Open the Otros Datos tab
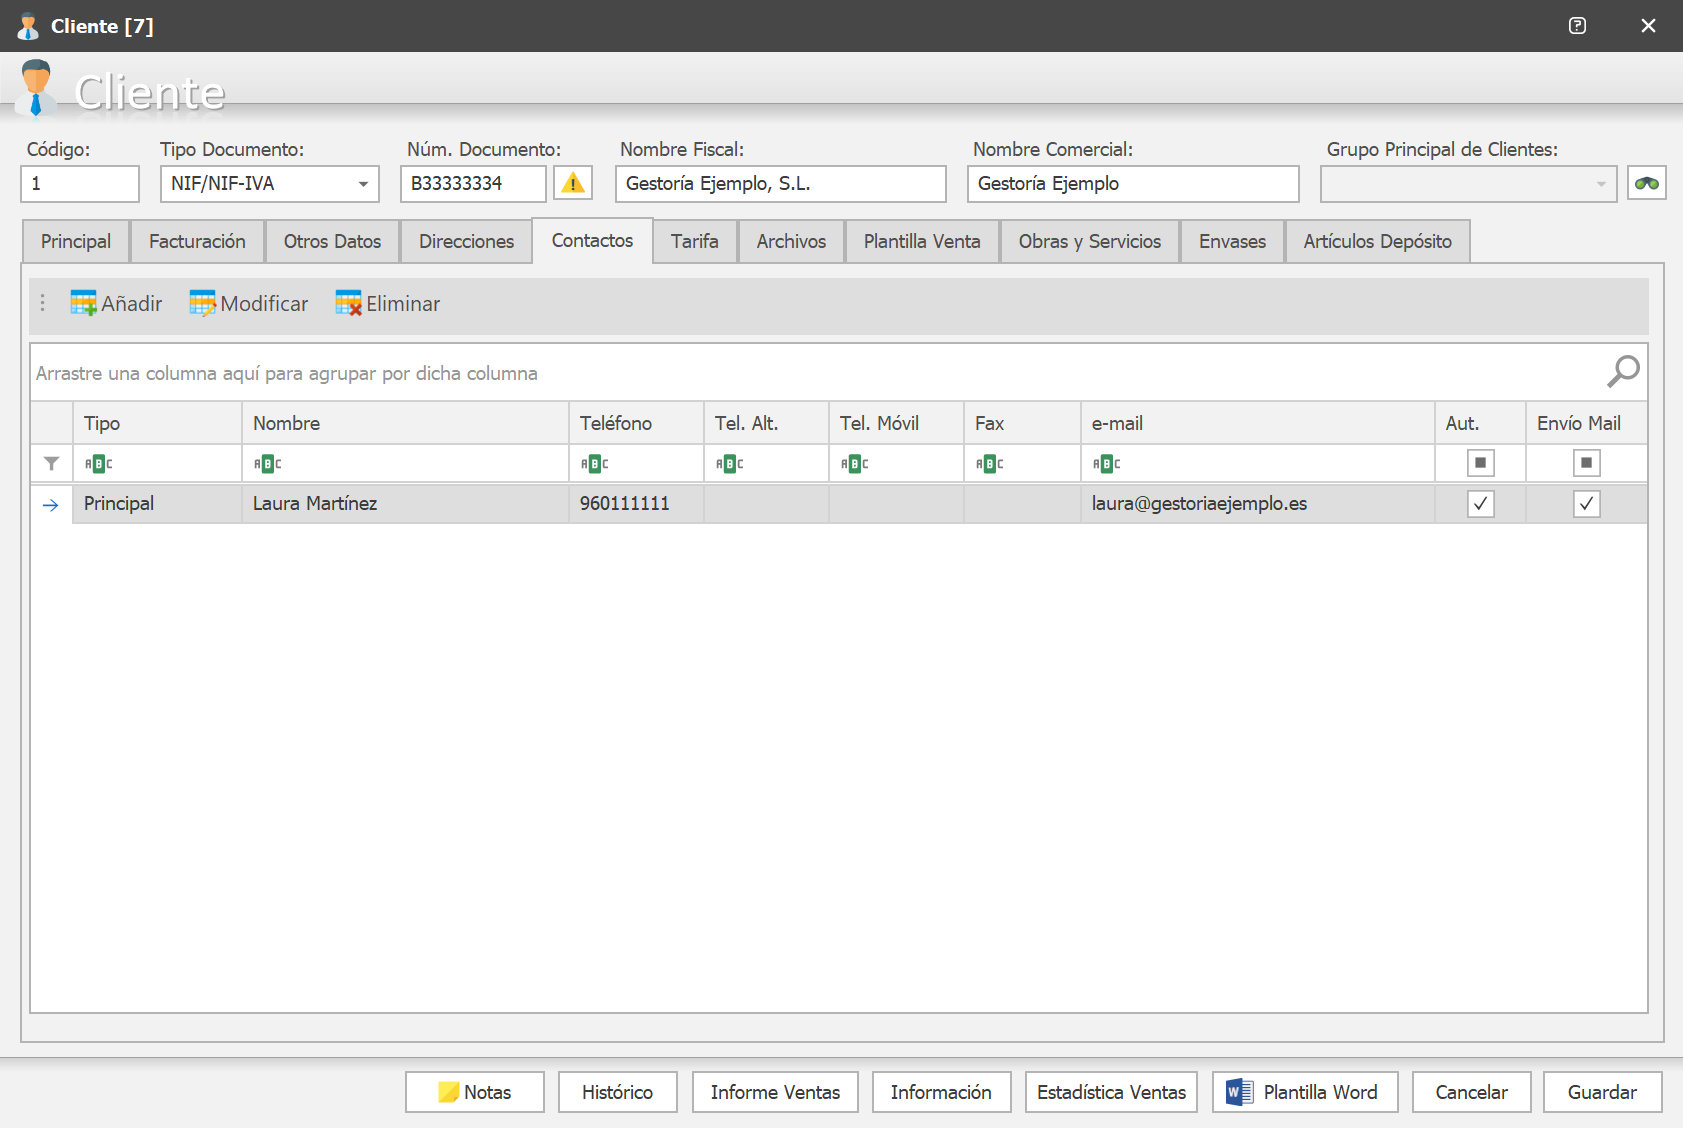This screenshot has height=1128, width=1683. [332, 241]
